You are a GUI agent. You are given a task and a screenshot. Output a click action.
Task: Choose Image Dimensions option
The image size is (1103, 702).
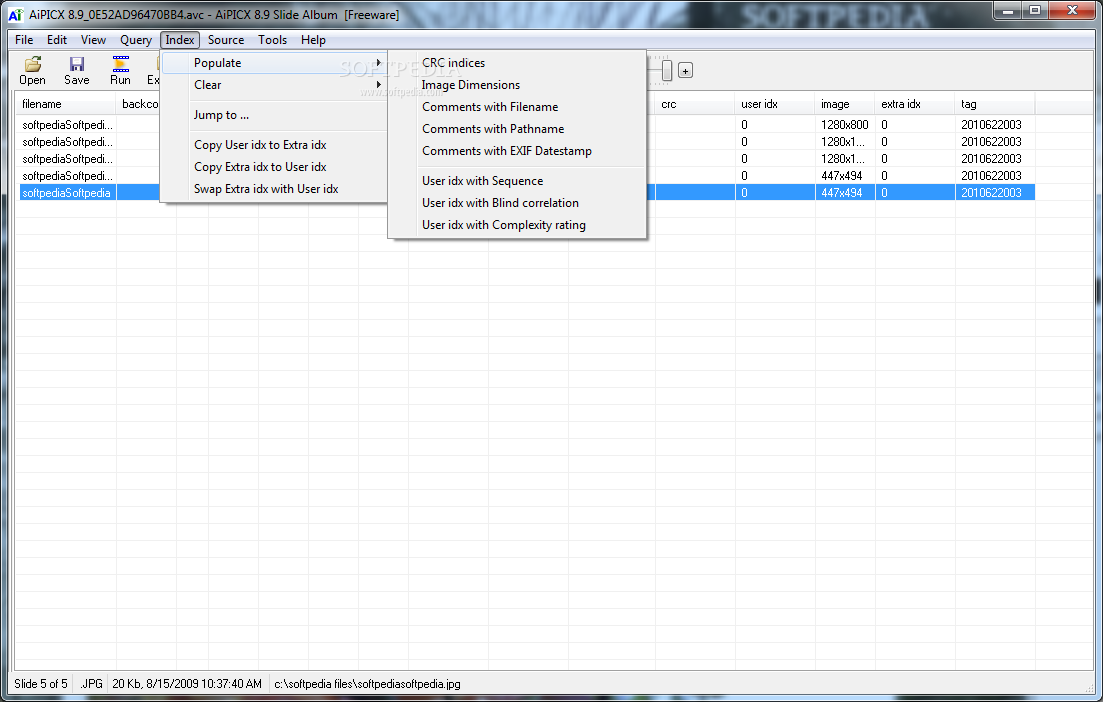click(517, 84)
